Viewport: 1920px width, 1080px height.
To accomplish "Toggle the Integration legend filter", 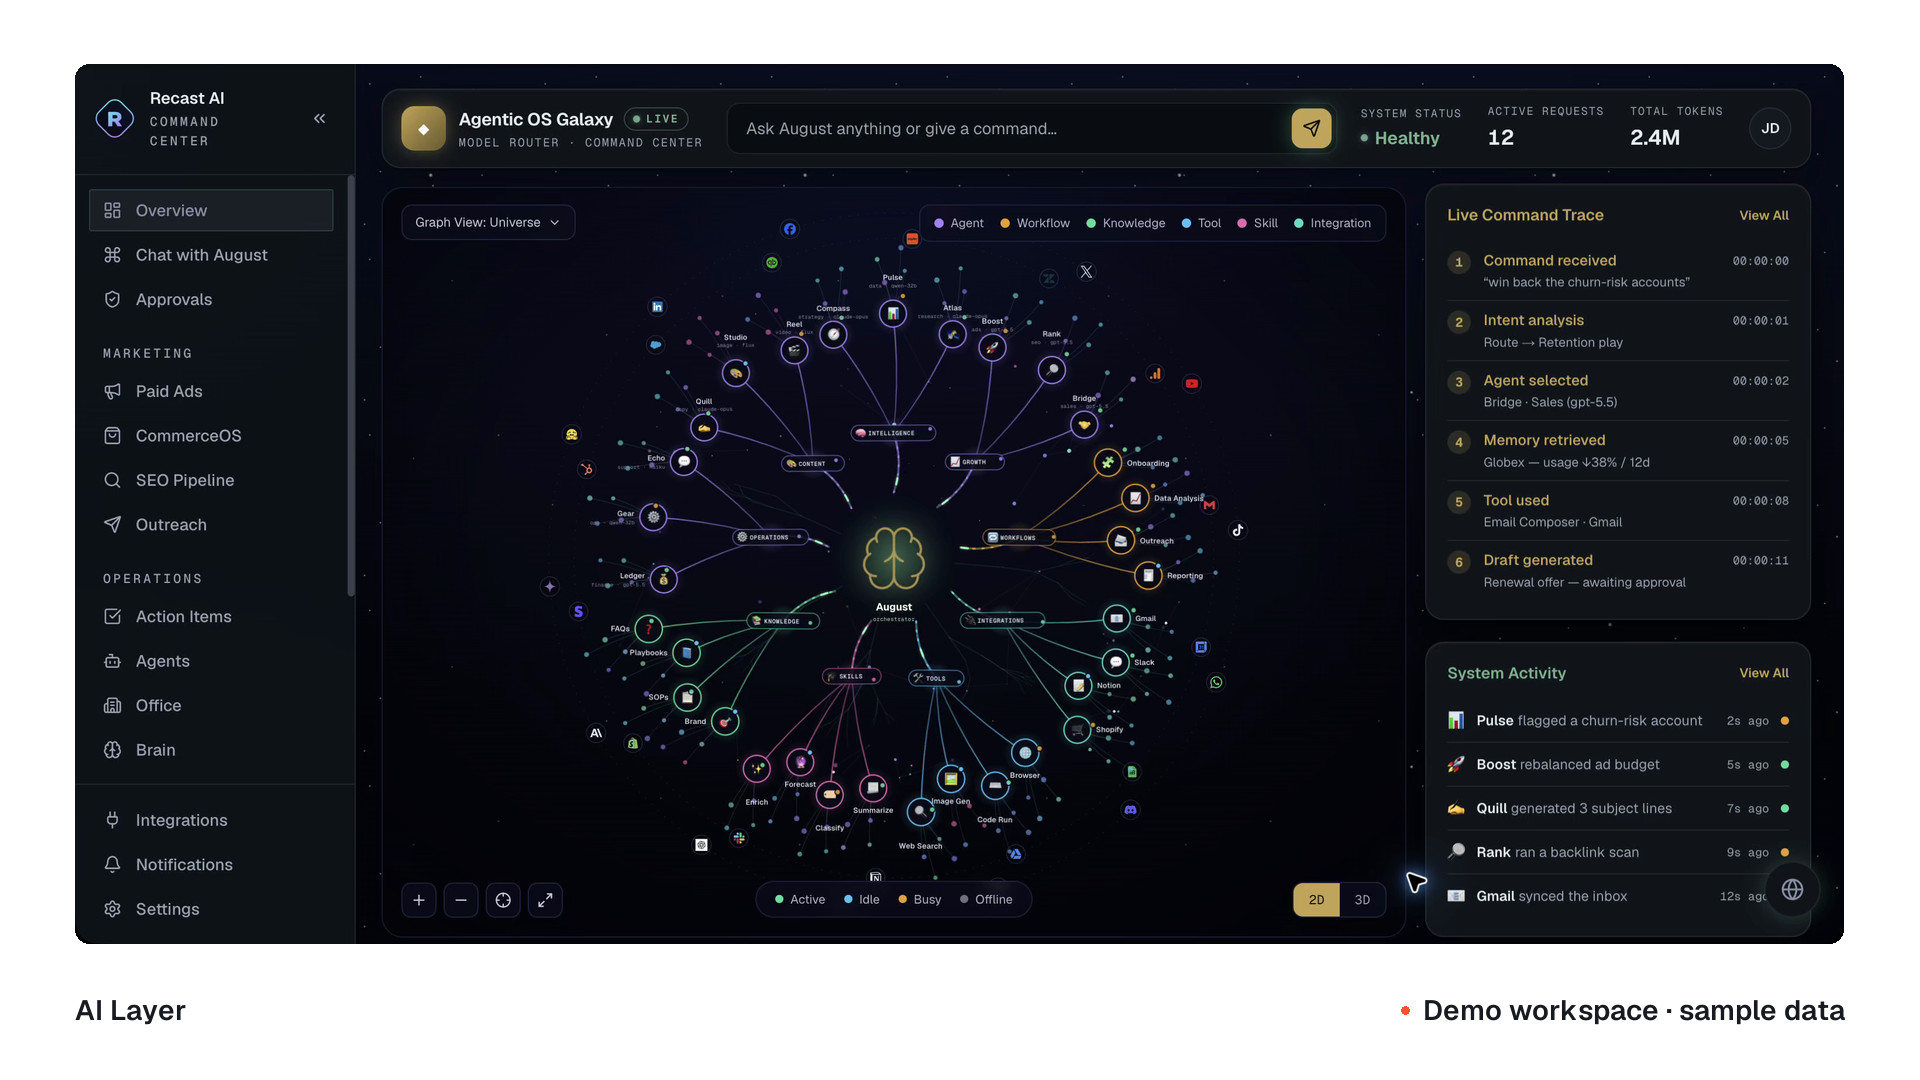I will [x=1332, y=223].
